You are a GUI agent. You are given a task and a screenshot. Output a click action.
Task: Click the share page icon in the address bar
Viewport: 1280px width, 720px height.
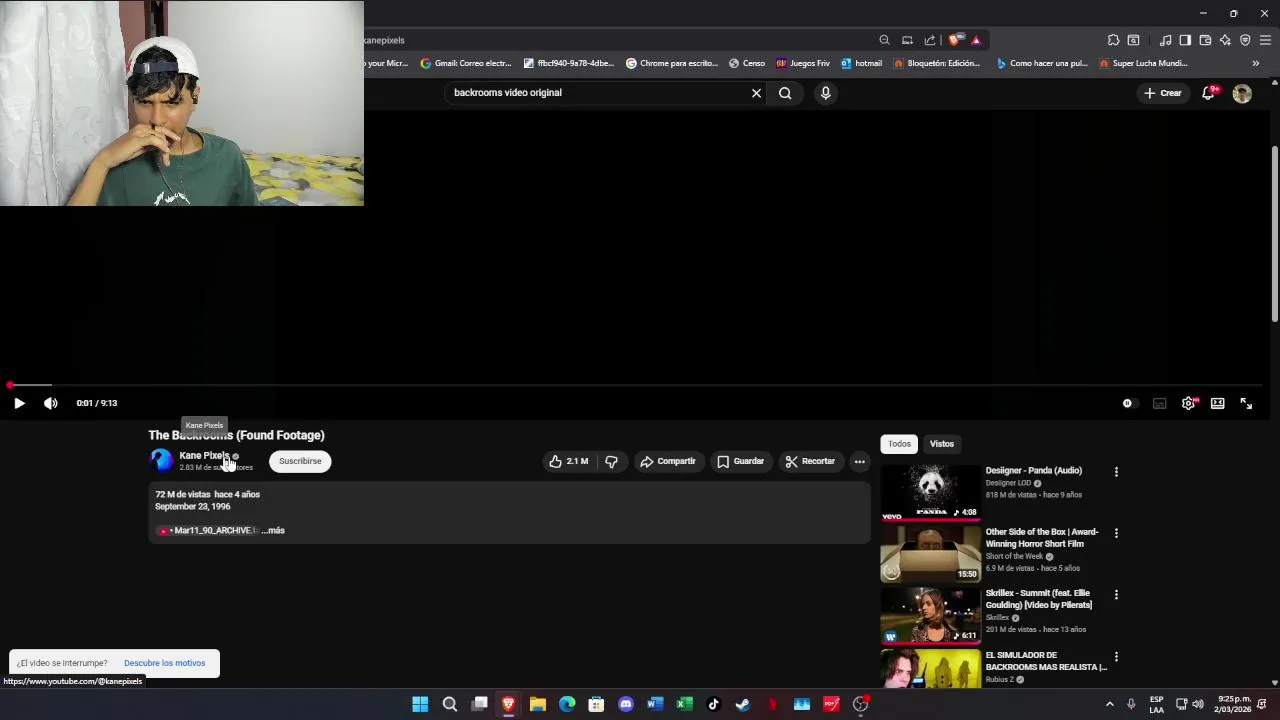click(930, 40)
